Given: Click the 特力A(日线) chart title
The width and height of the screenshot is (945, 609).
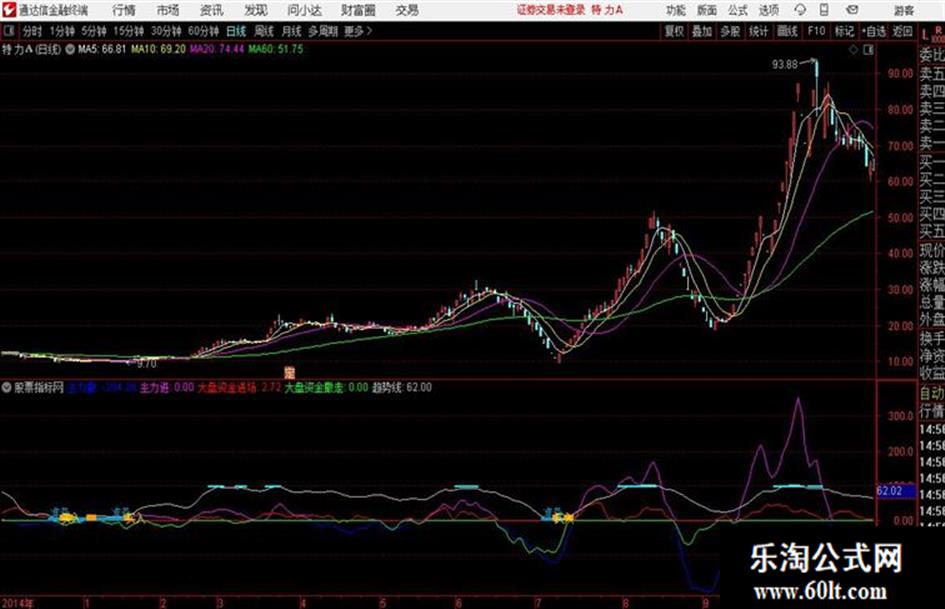Looking at the screenshot, I should pos(31,49).
